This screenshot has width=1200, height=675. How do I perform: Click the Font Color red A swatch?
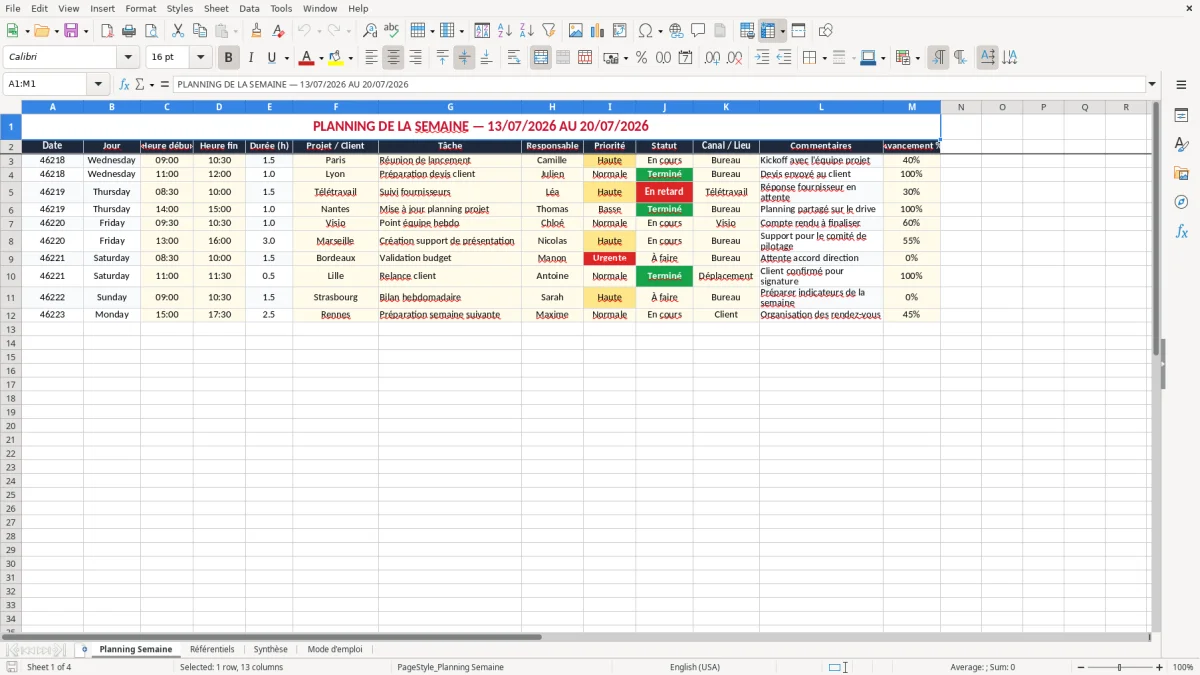306,58
